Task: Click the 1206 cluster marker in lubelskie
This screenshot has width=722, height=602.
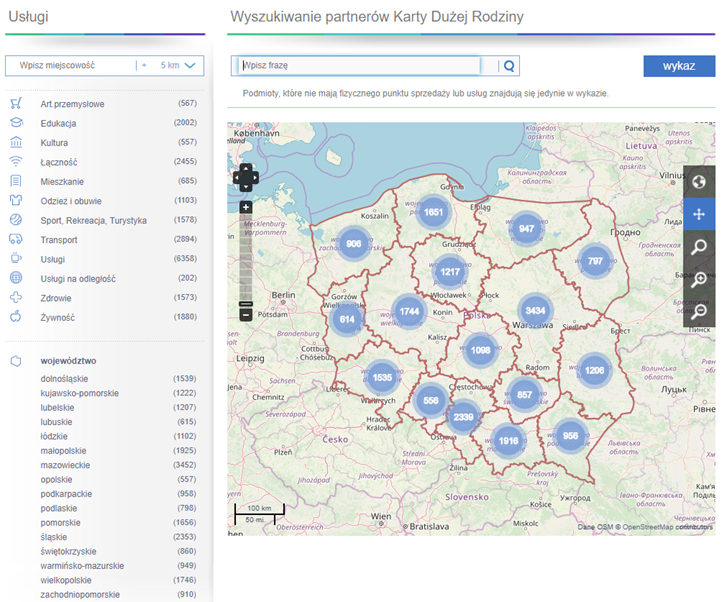Action: pyautogui.click(x=594, y=370)
